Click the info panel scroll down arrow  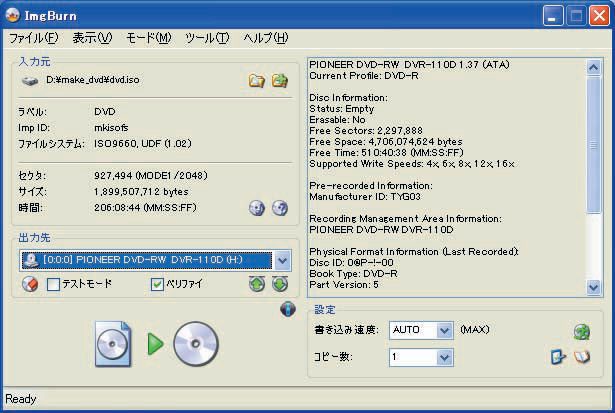tap(593, 287)
